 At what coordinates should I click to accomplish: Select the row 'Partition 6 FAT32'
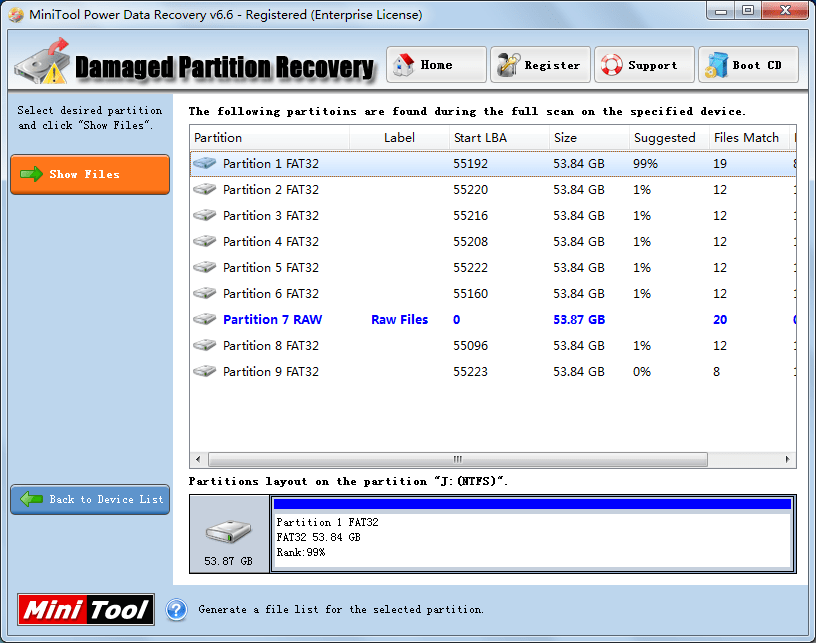tap(493, 293)
